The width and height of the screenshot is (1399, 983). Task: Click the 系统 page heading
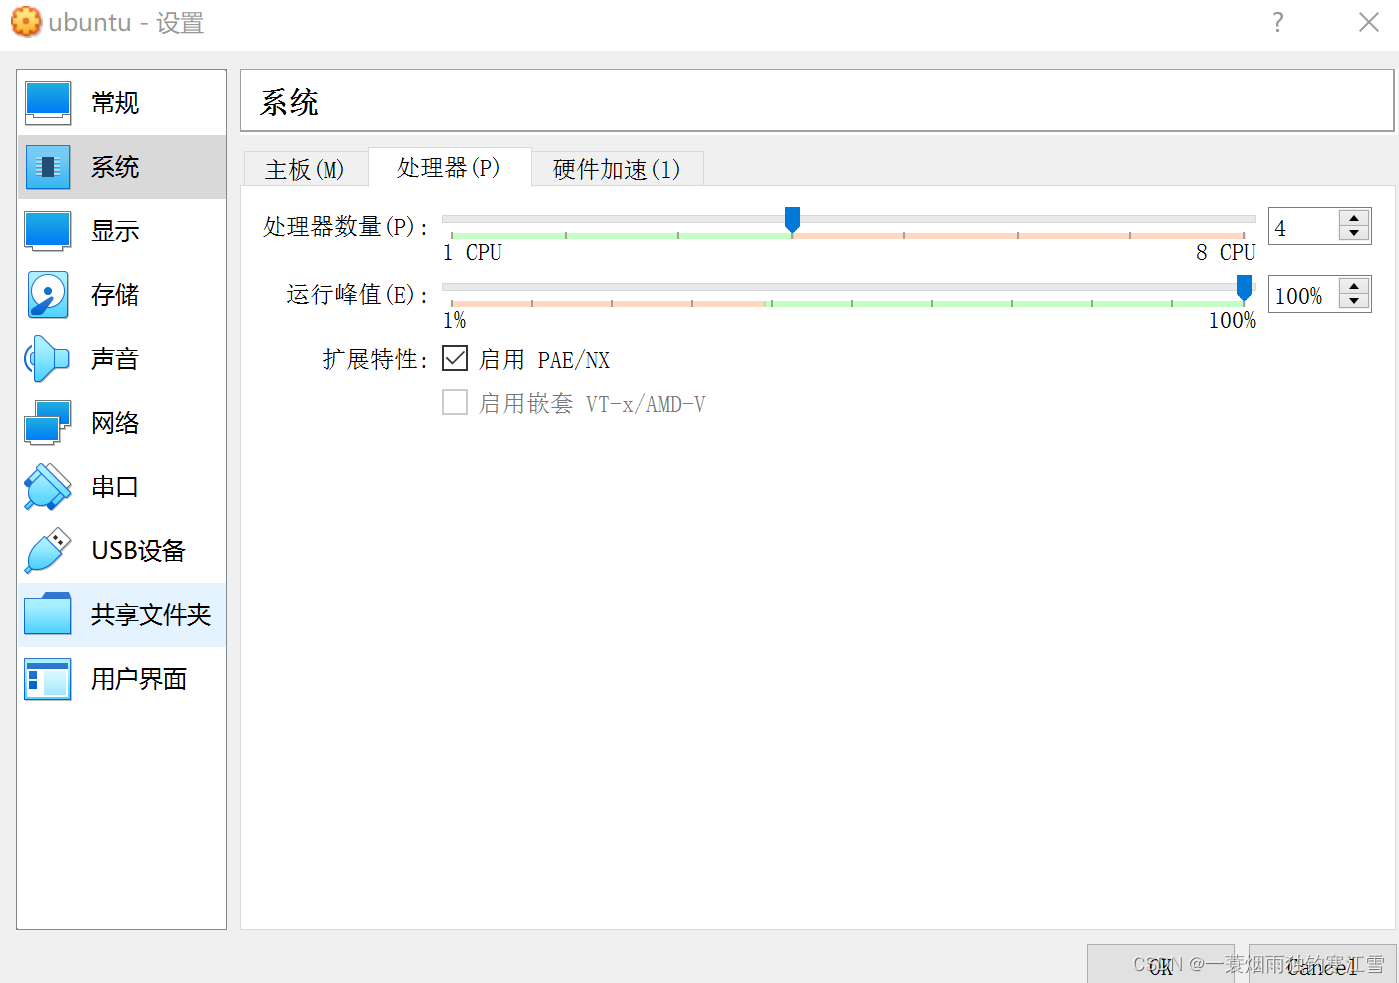[x=289, y=103]
